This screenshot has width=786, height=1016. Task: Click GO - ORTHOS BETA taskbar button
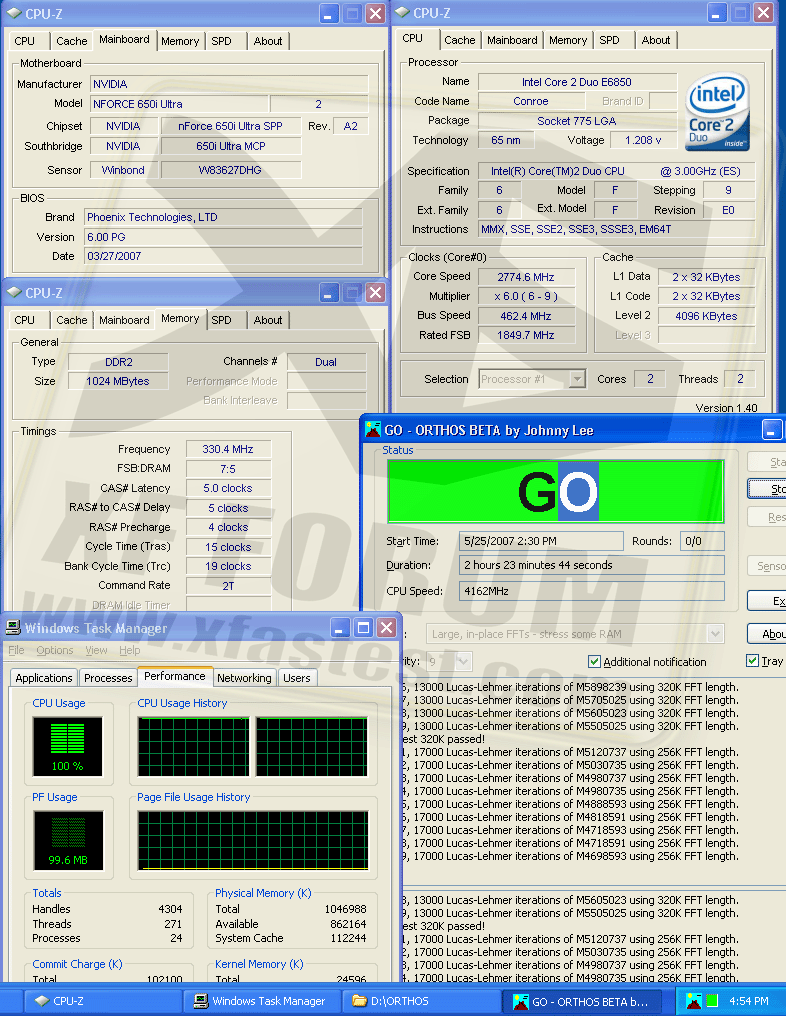point(583,1001)
